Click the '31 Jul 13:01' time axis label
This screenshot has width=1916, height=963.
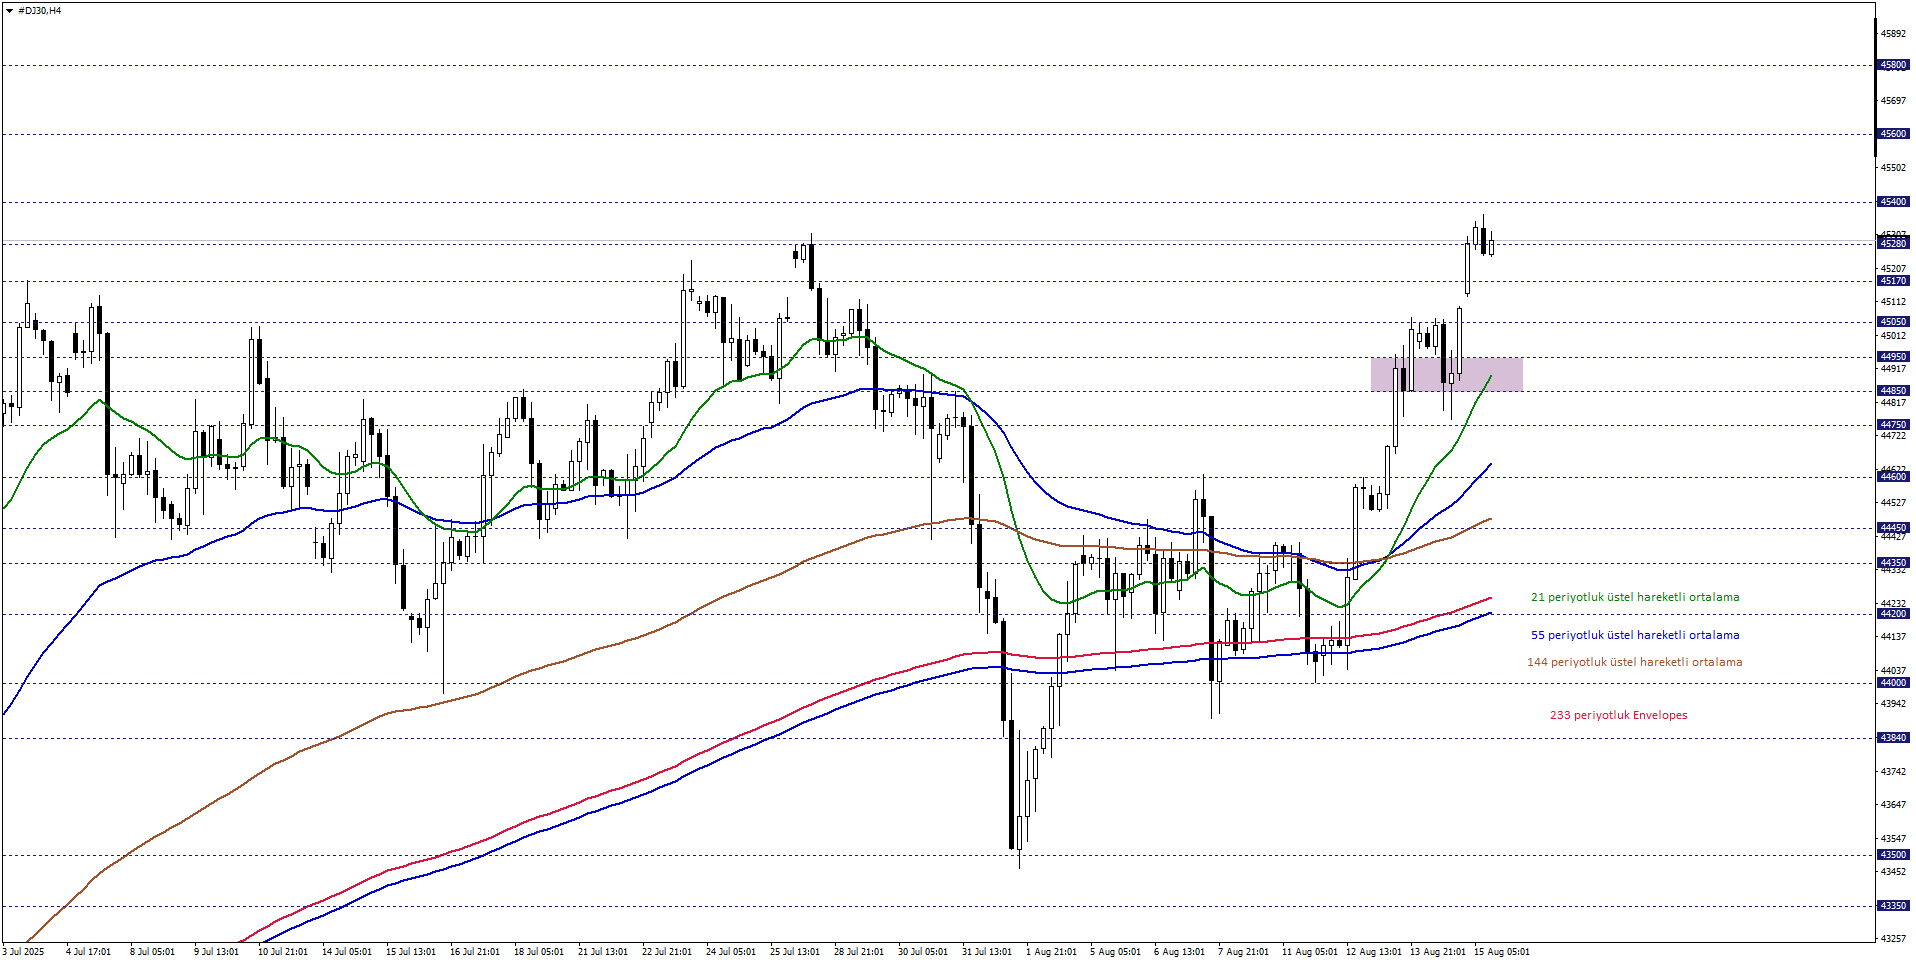pyautogui.click(x=987, y=952)
